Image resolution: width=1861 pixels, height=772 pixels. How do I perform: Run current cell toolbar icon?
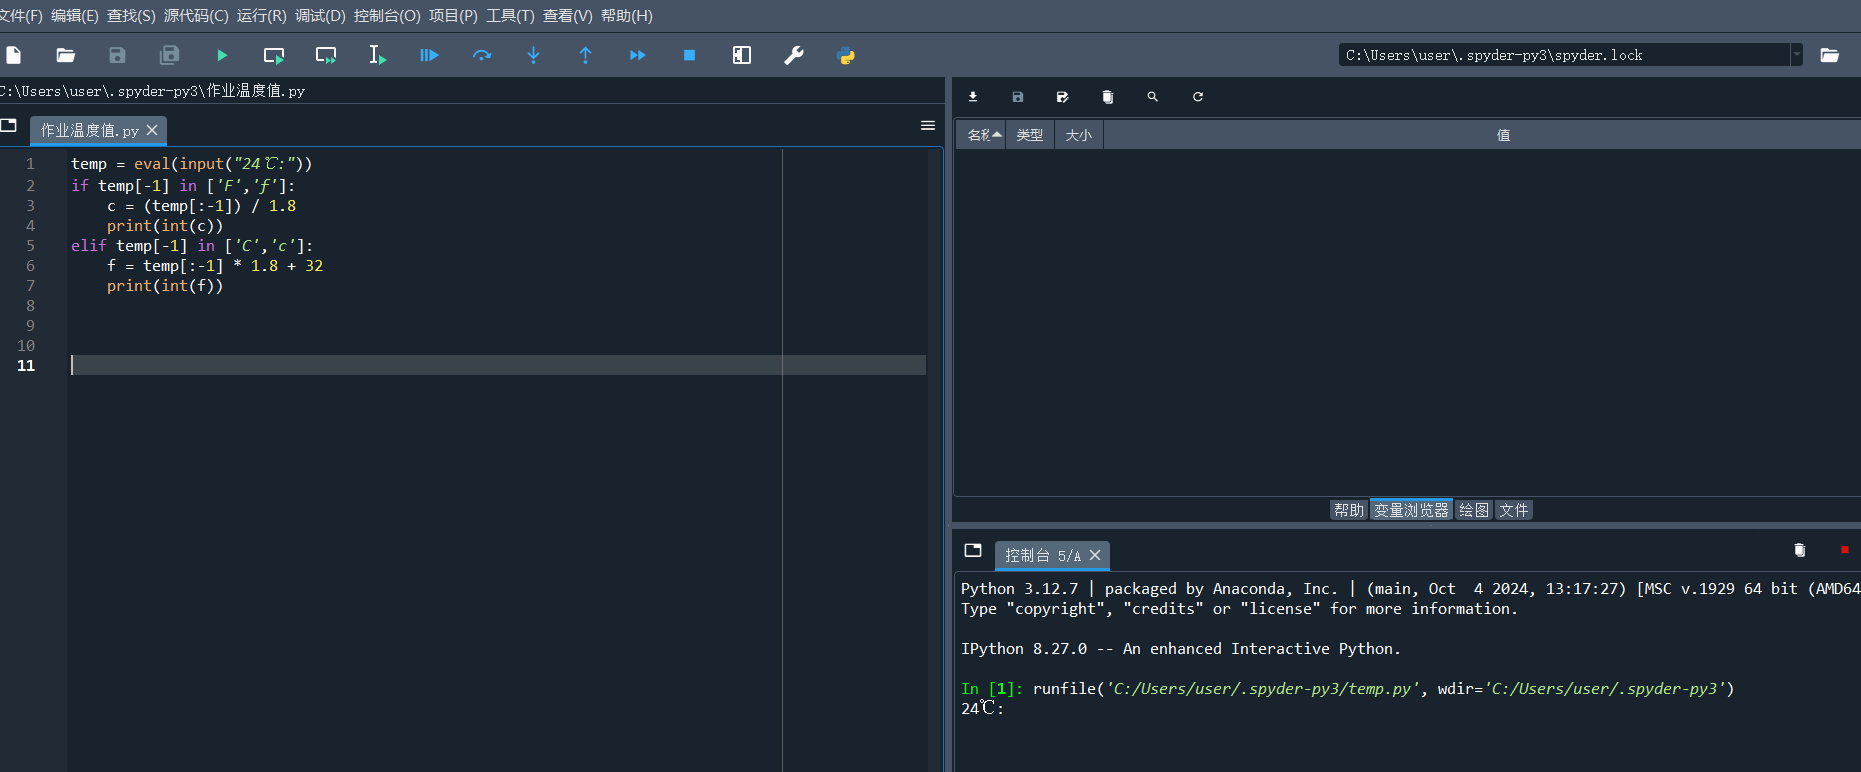(x=274, y=55)
